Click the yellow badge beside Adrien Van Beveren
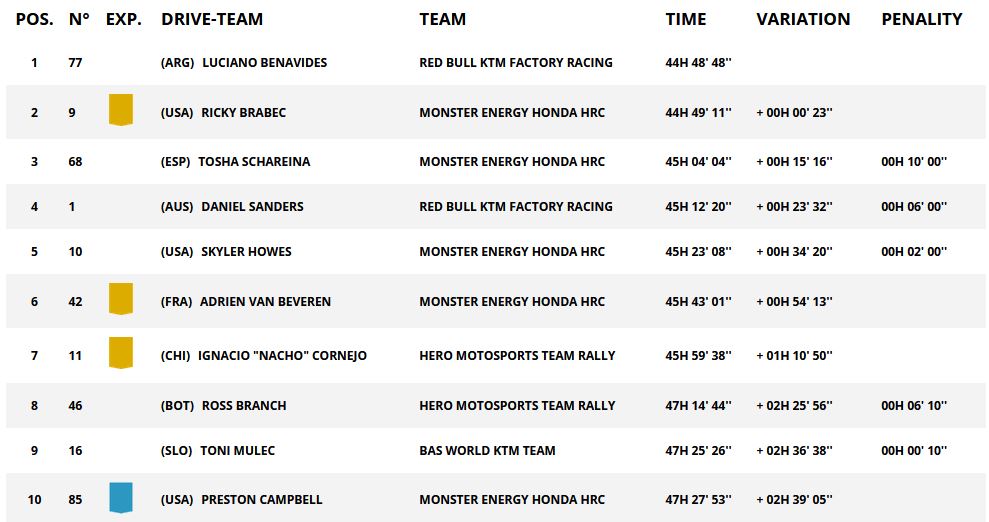This screenshot has width=989, height=522. pyautogui.click(x=120, y=299)
